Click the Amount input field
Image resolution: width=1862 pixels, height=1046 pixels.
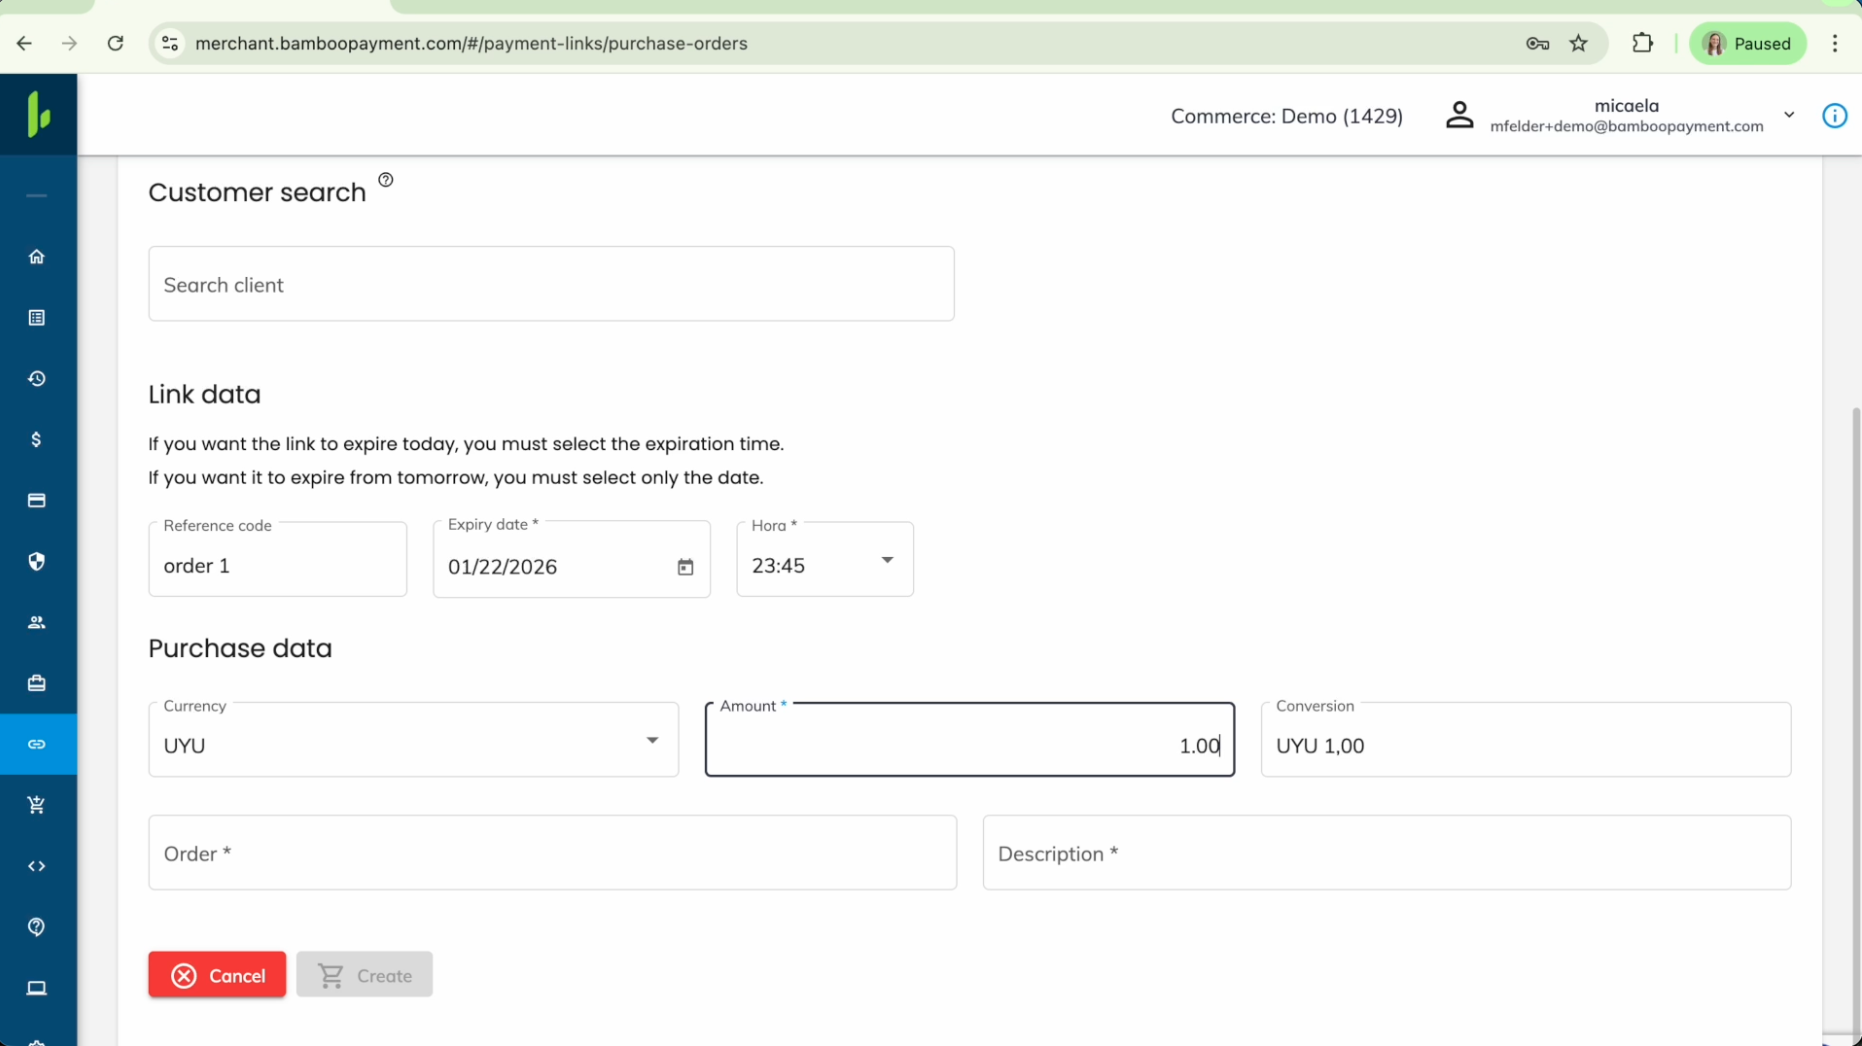[970, 740]
